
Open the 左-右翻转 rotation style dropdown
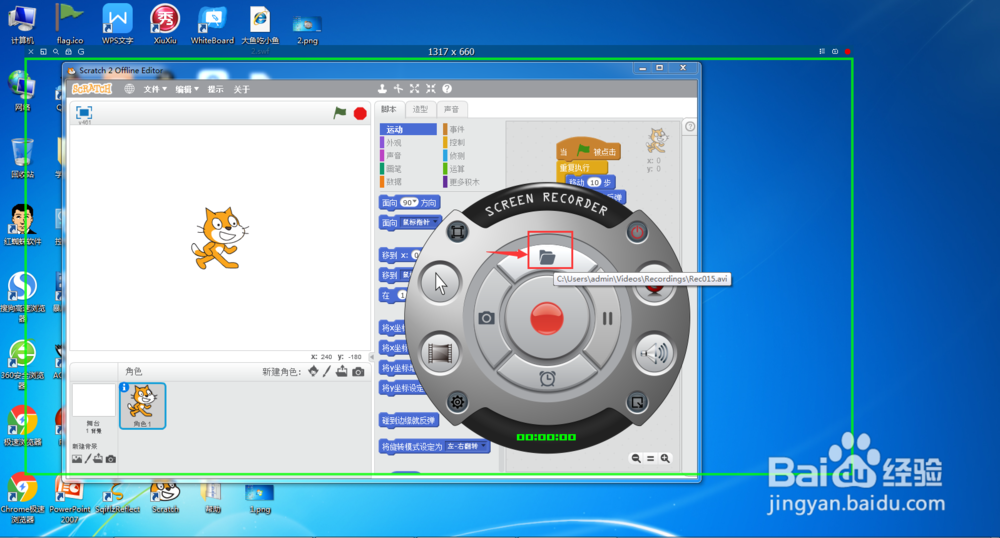point(482,446)
